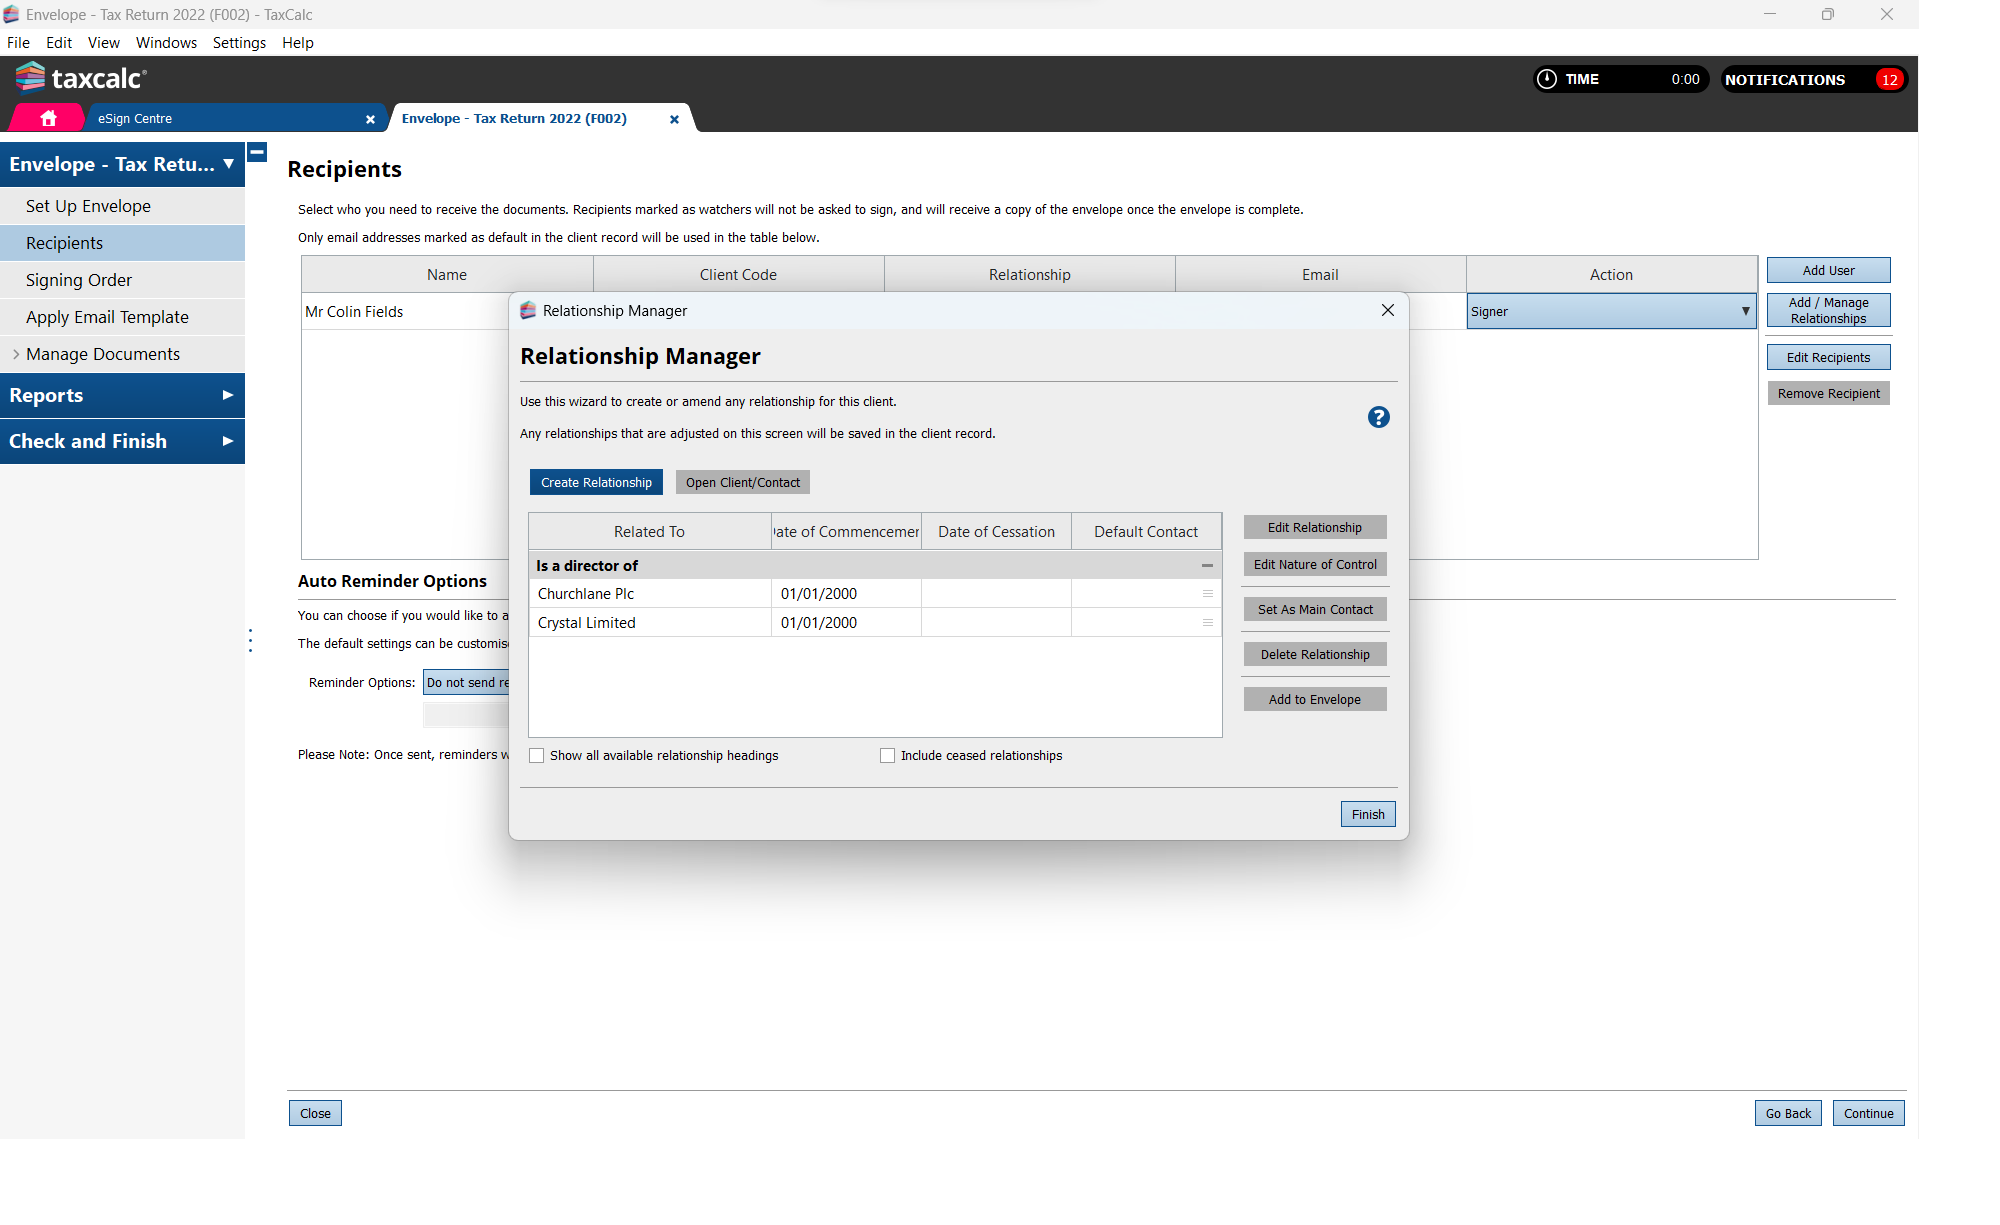Click the Add to Envelope button
Viewport: 2000px width, 1225px height.
1314,700
